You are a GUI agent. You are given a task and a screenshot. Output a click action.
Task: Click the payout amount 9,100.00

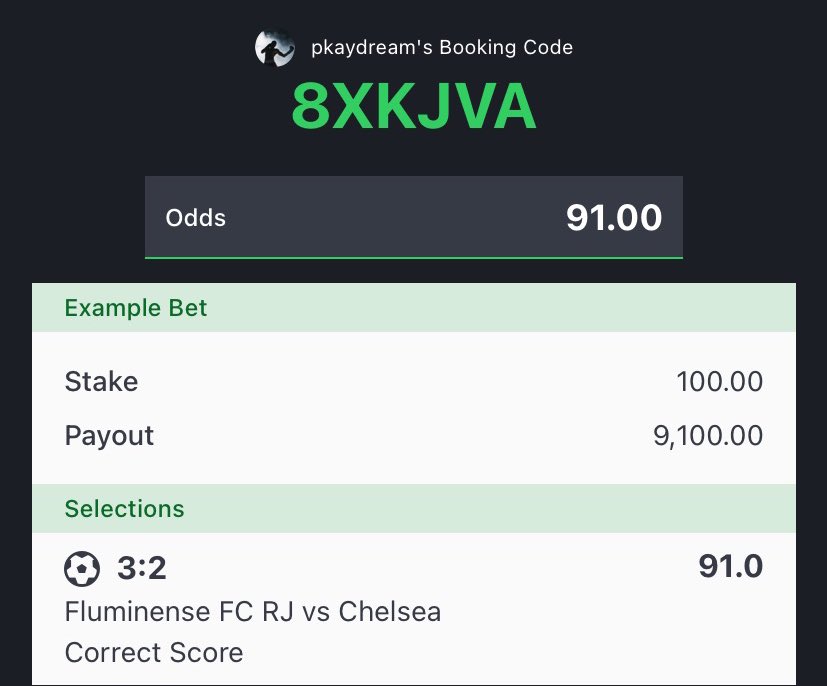click(x=708, y=436)
